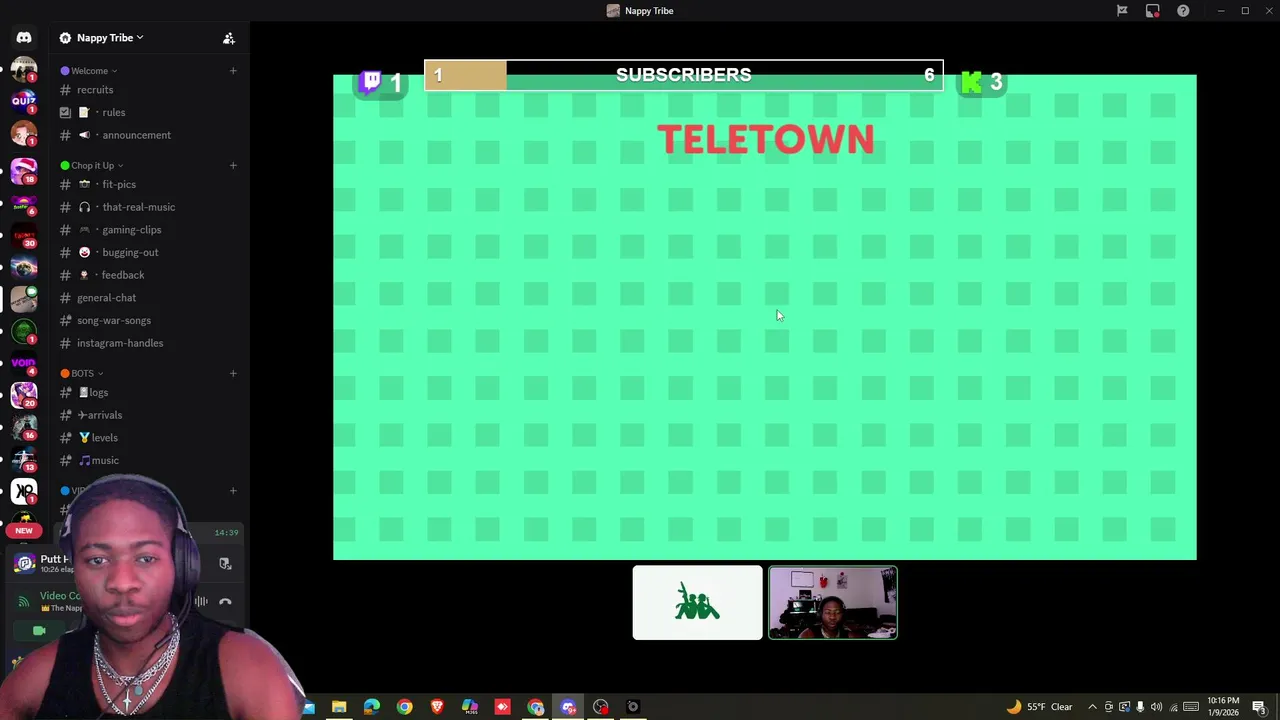Open Microsoft 365 from the taskbar
This screenshot has width=1280, height=720.
[470, 707]
